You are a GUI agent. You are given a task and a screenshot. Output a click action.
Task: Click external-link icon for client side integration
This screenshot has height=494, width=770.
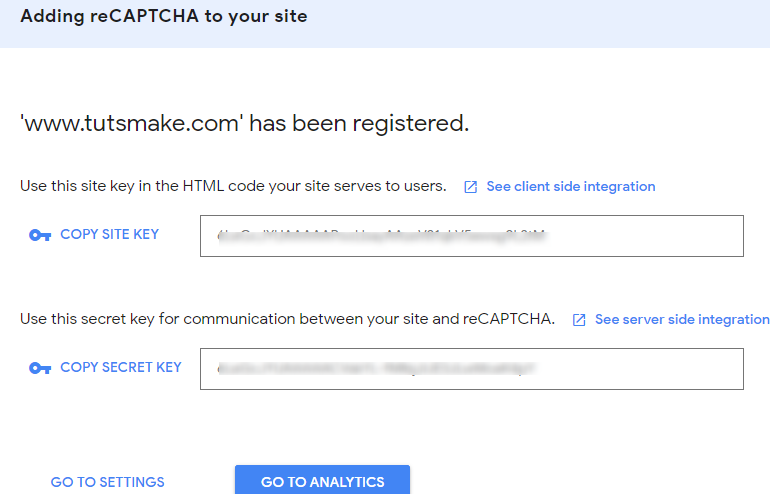[x=471, y=187]
